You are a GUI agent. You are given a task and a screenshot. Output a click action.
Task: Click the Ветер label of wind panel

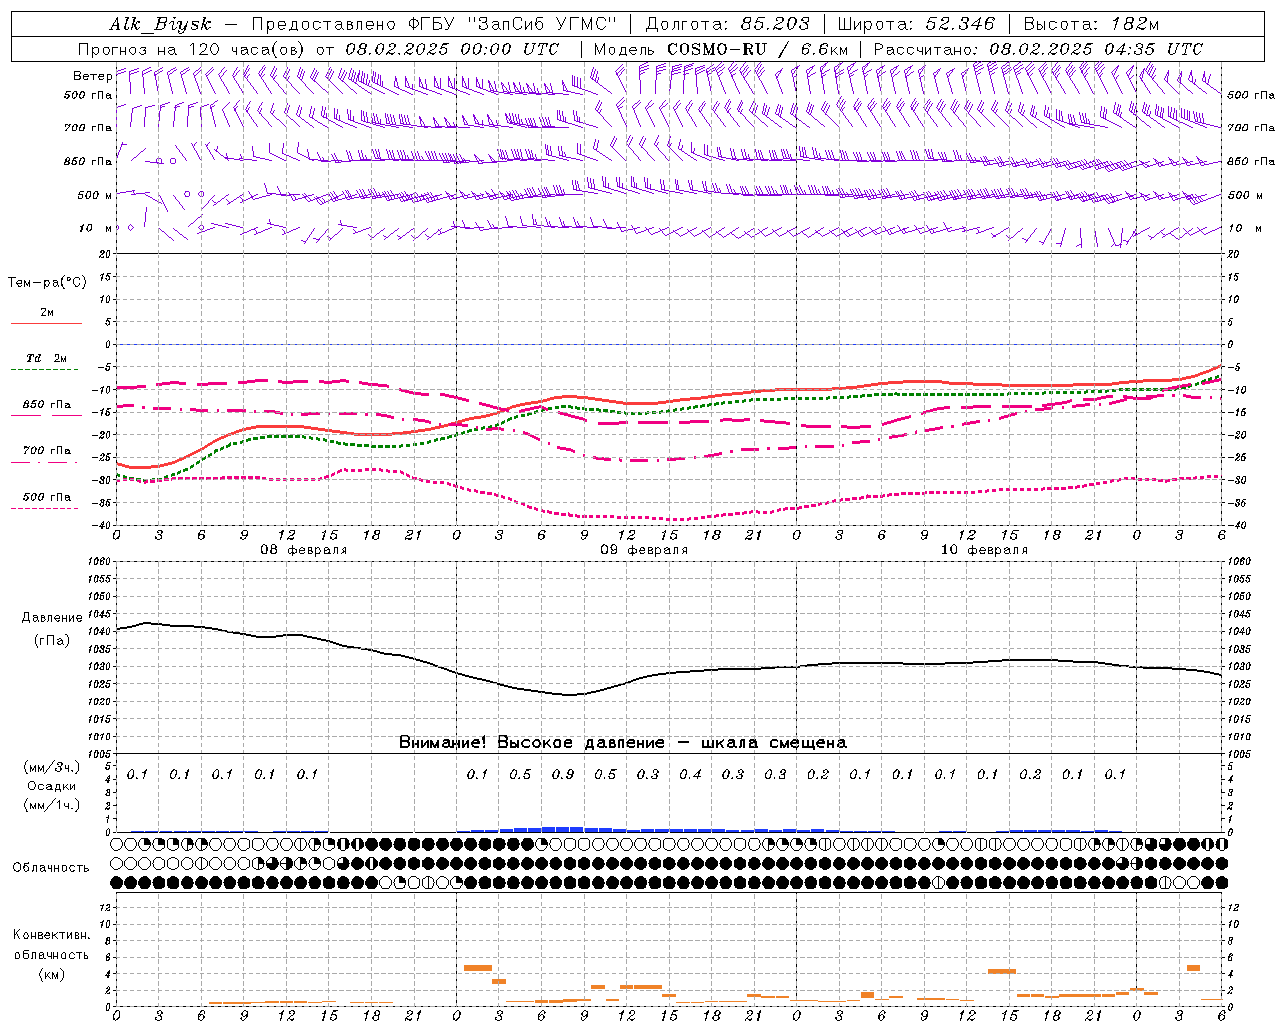click(92, 76)
